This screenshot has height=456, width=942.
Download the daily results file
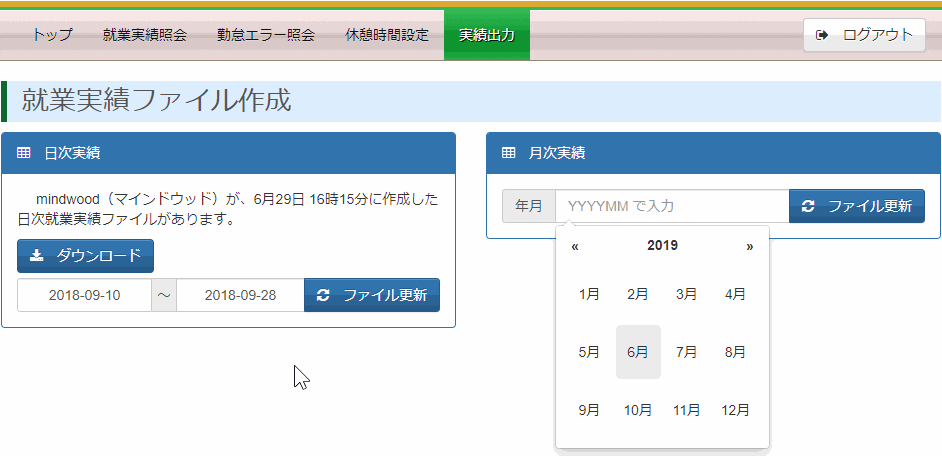pyautogui.click(x=85, y=256)
